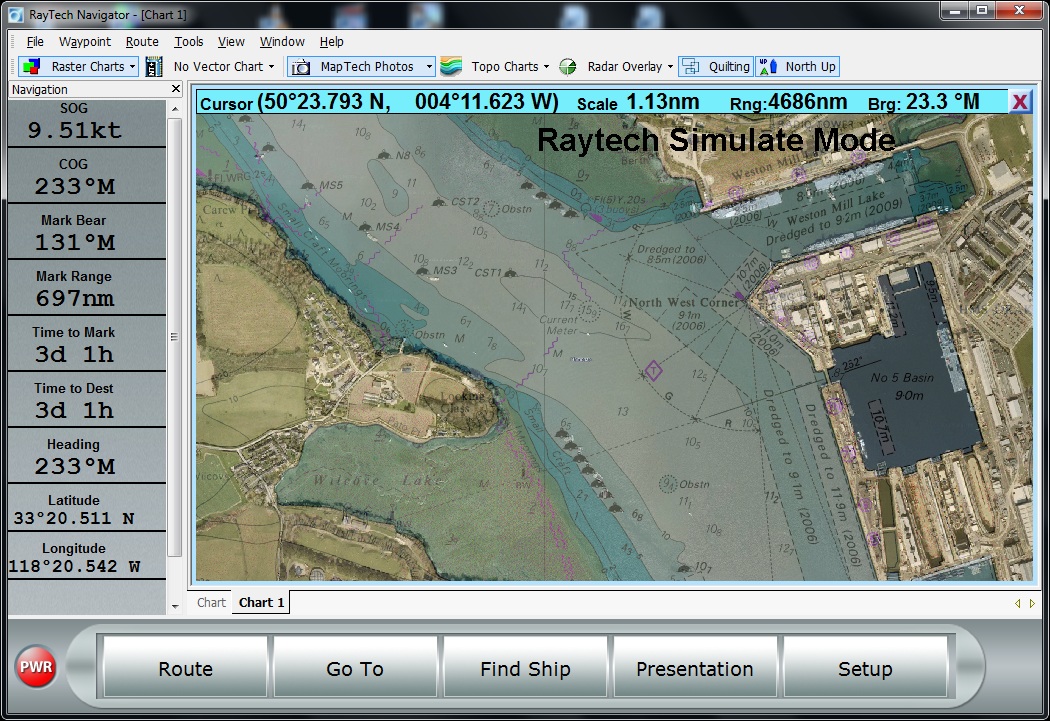This screenshot has width=1050, height=721.
Task: Select the Mark Bear 131°M data box
Action: coord(87,232)
